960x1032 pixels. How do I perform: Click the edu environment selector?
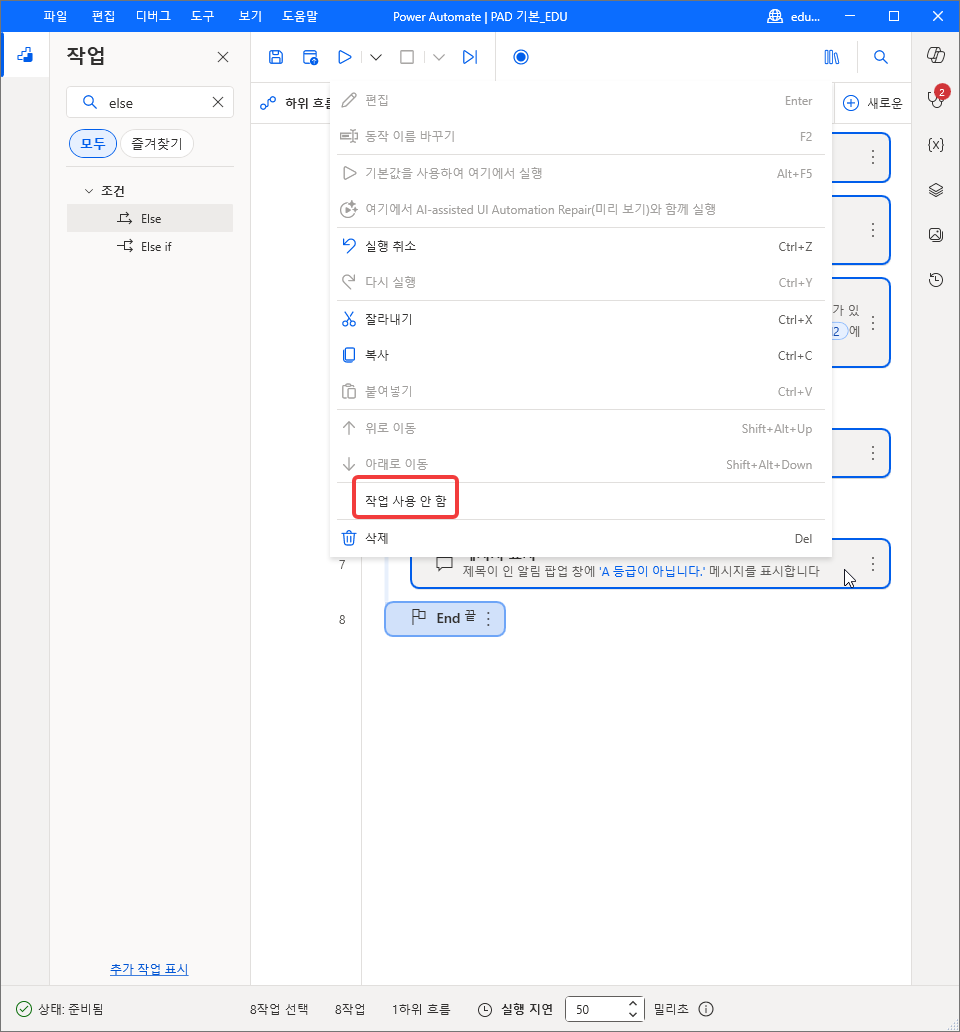point(794,16)
